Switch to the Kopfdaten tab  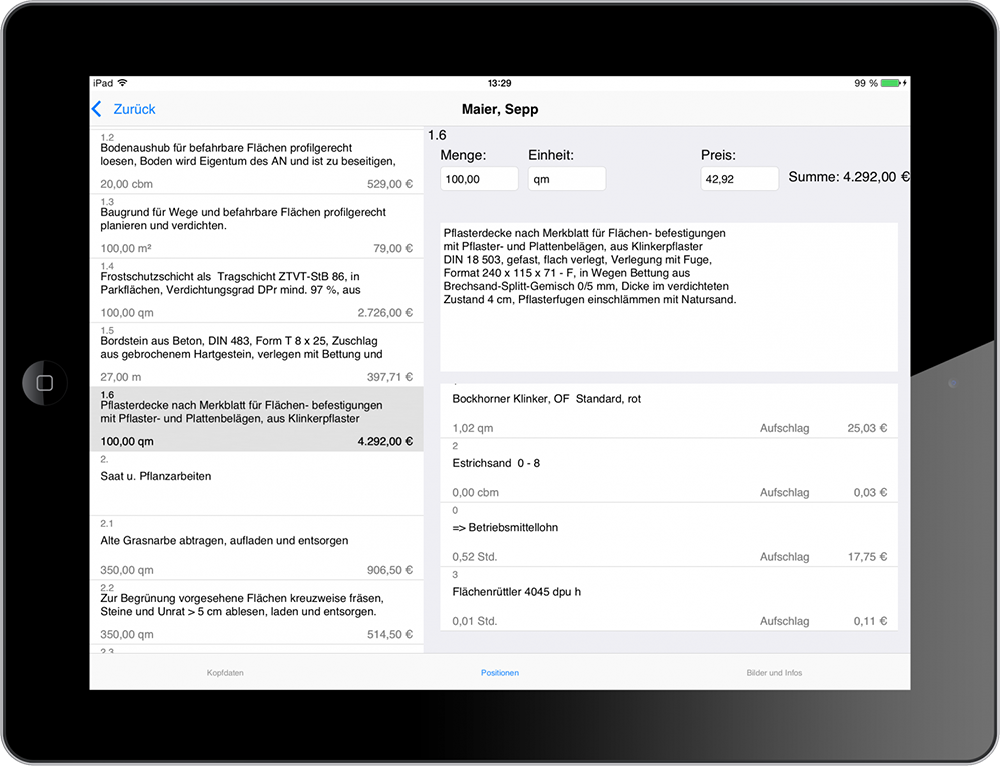tap(225, 673)
